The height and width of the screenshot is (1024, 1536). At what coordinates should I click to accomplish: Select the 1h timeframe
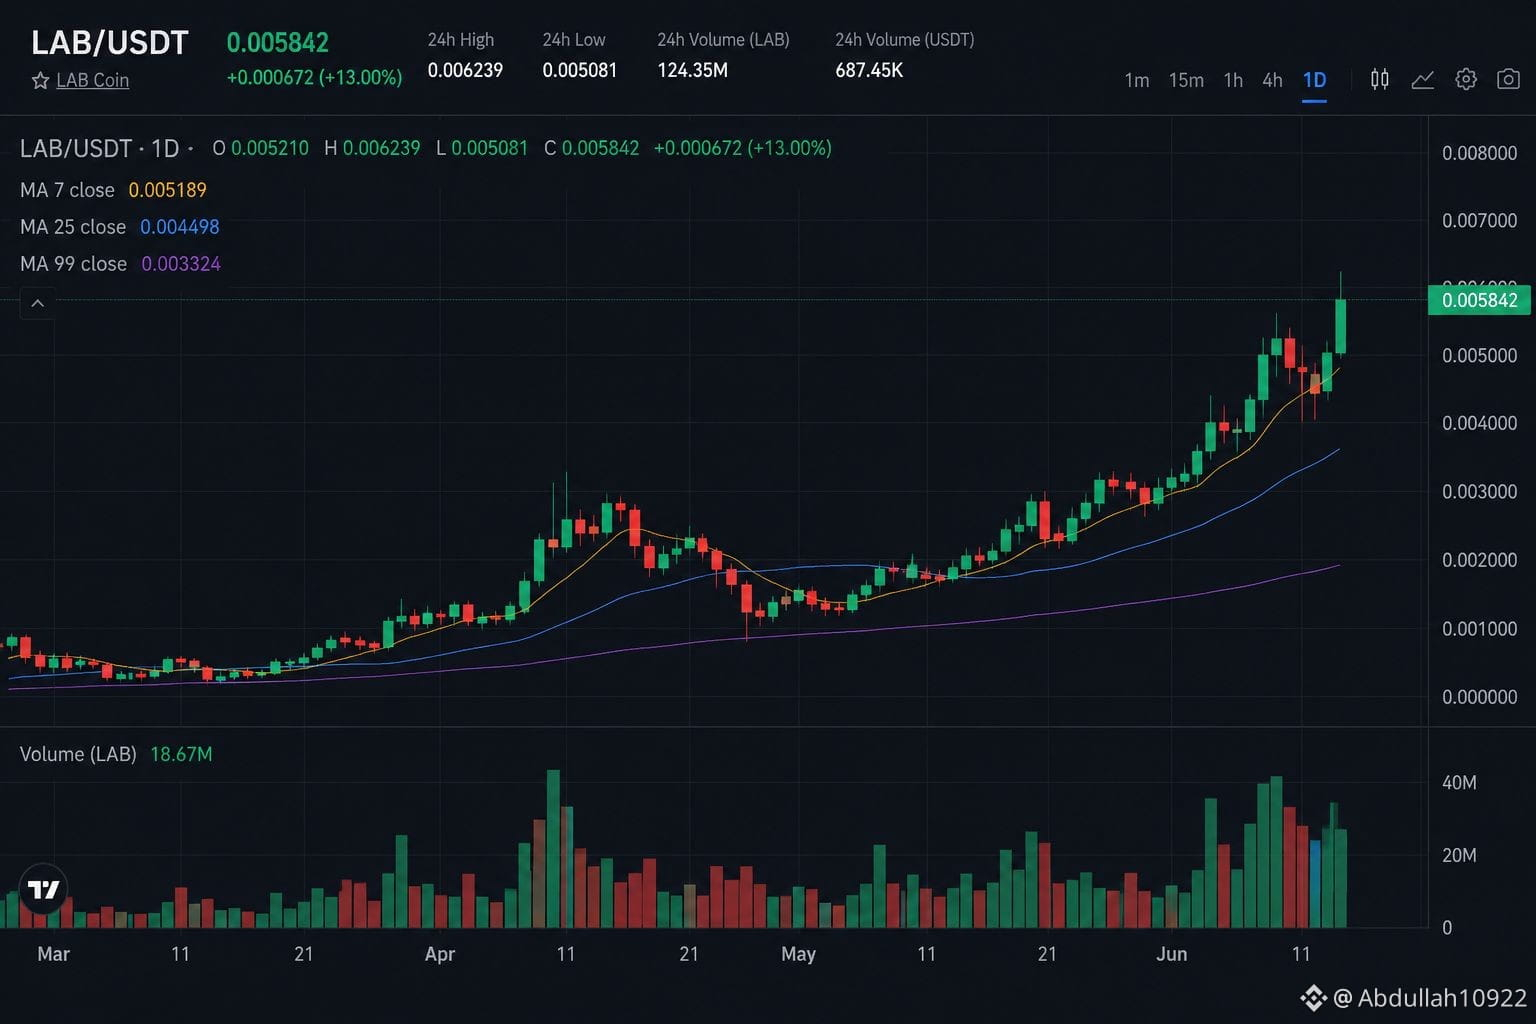[1233, 80]
